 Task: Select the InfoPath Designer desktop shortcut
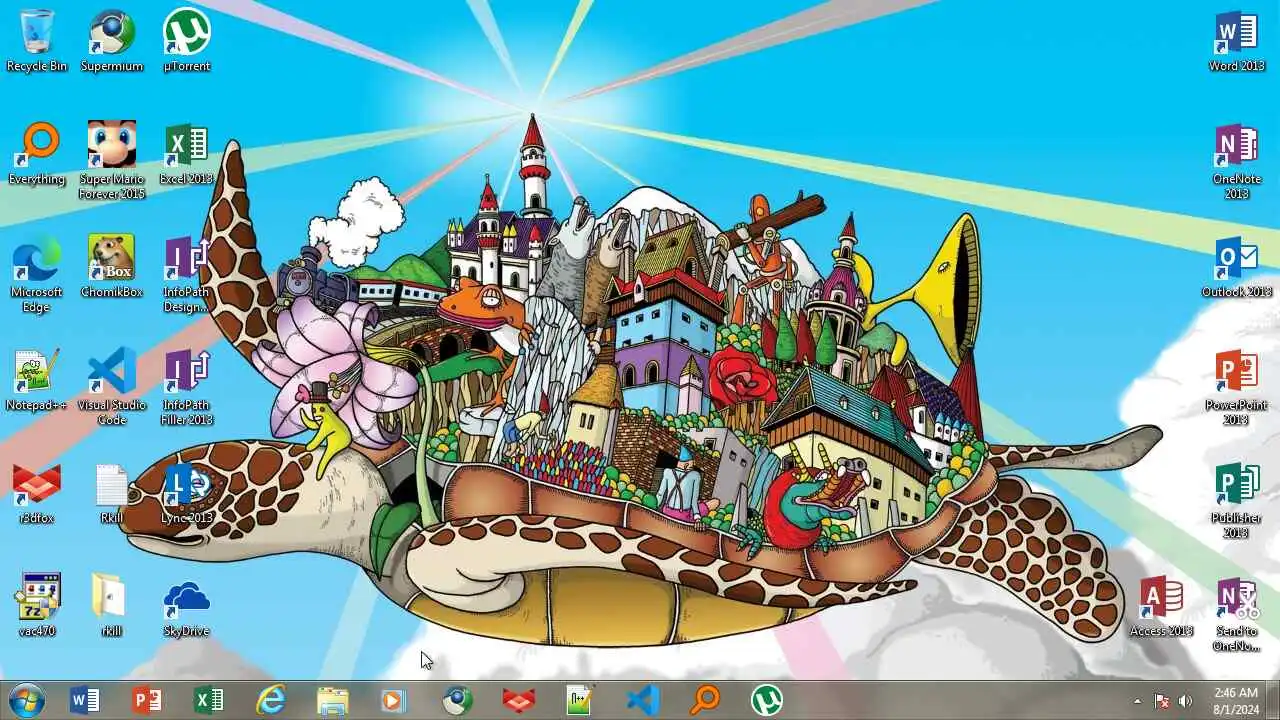tap(187, 273)
